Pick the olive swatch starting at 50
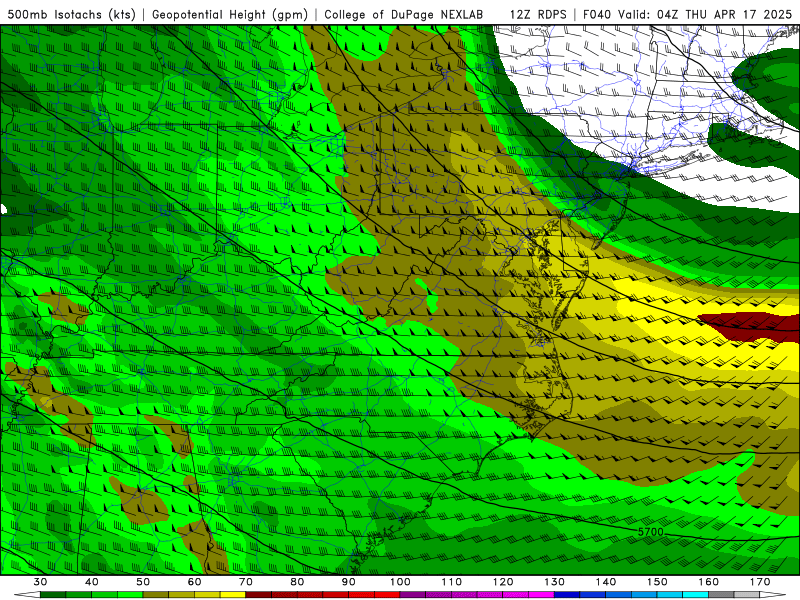This screenshot has height=600, width=800. click(156, 595)
